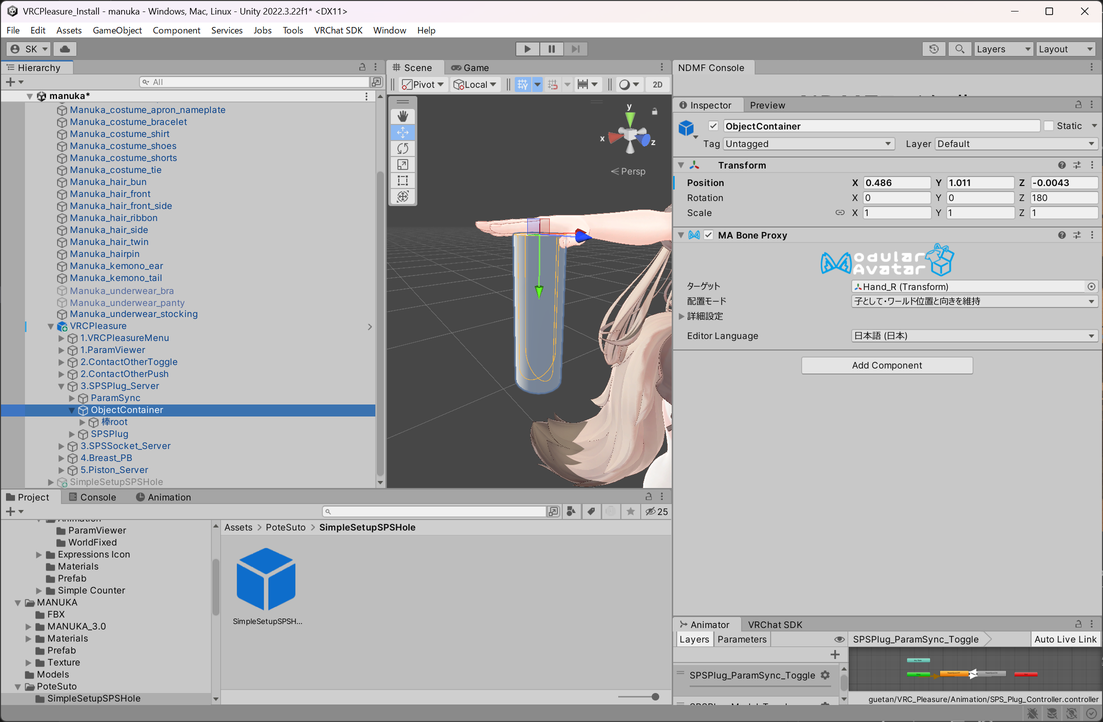Switch to VRChat SDK tab

(774, 625)
